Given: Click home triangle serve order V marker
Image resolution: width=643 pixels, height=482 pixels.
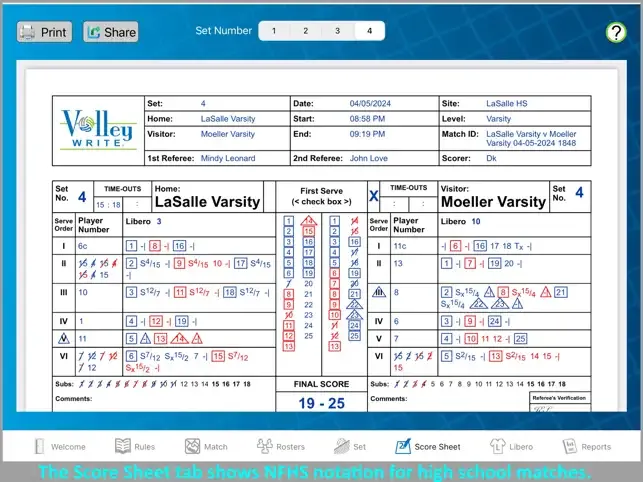Looking at the screenshot, I should coord(64,338).
